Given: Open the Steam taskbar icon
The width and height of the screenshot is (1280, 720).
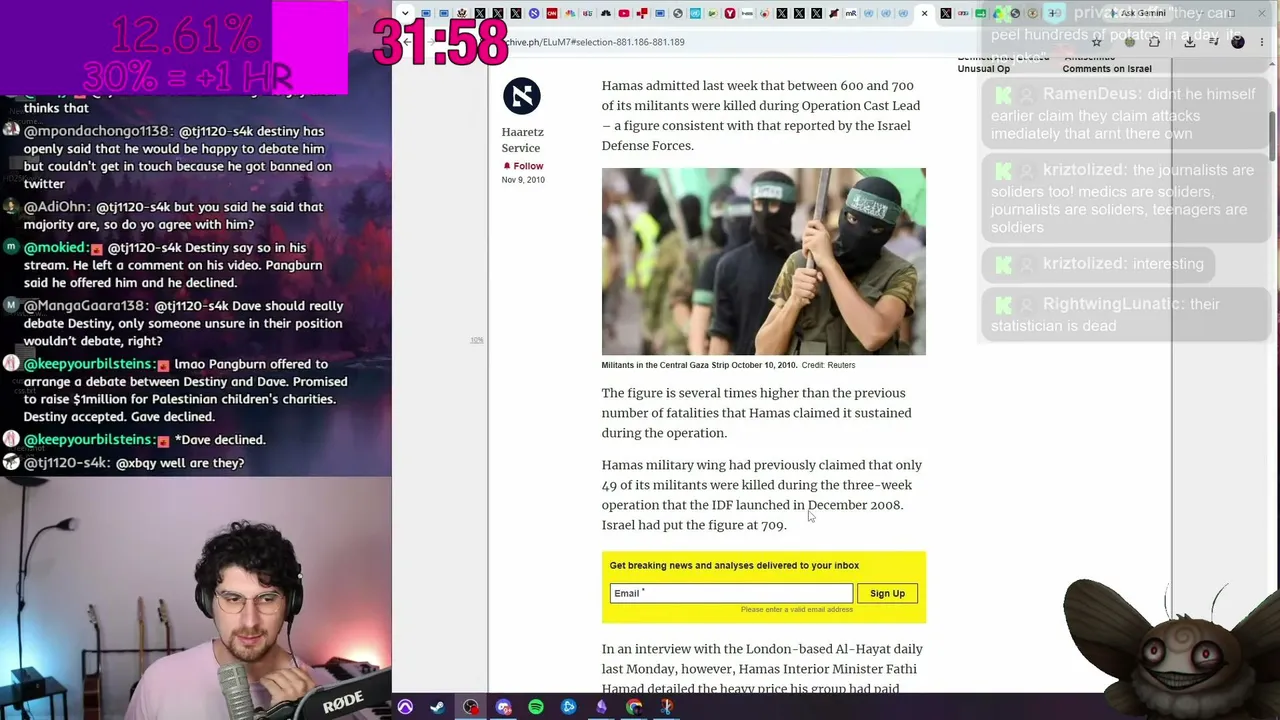Looking at the screenshot, I should 438,707.
